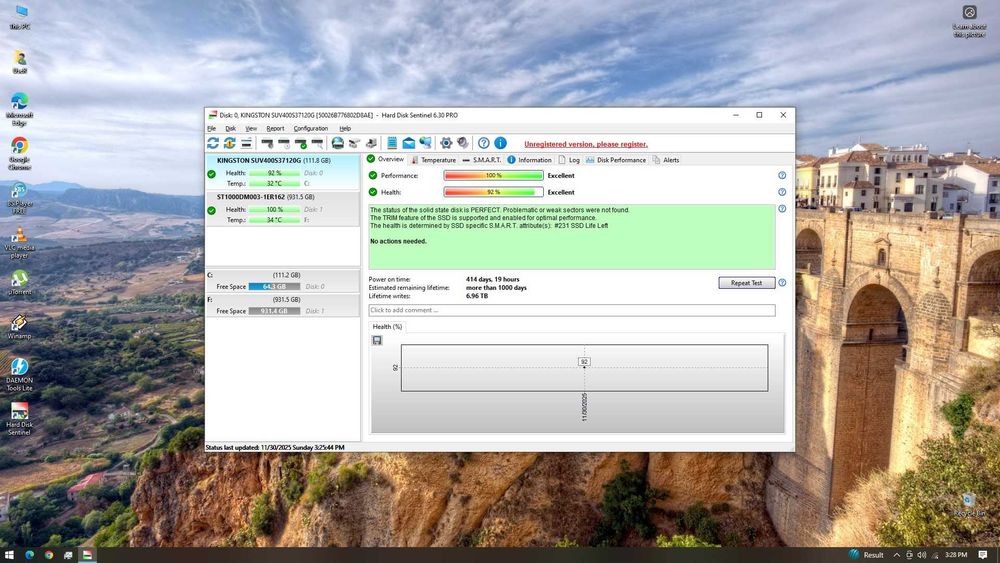Switch to the Log tab
This screenshot has height=563, width=1000.
pos(569,160)
